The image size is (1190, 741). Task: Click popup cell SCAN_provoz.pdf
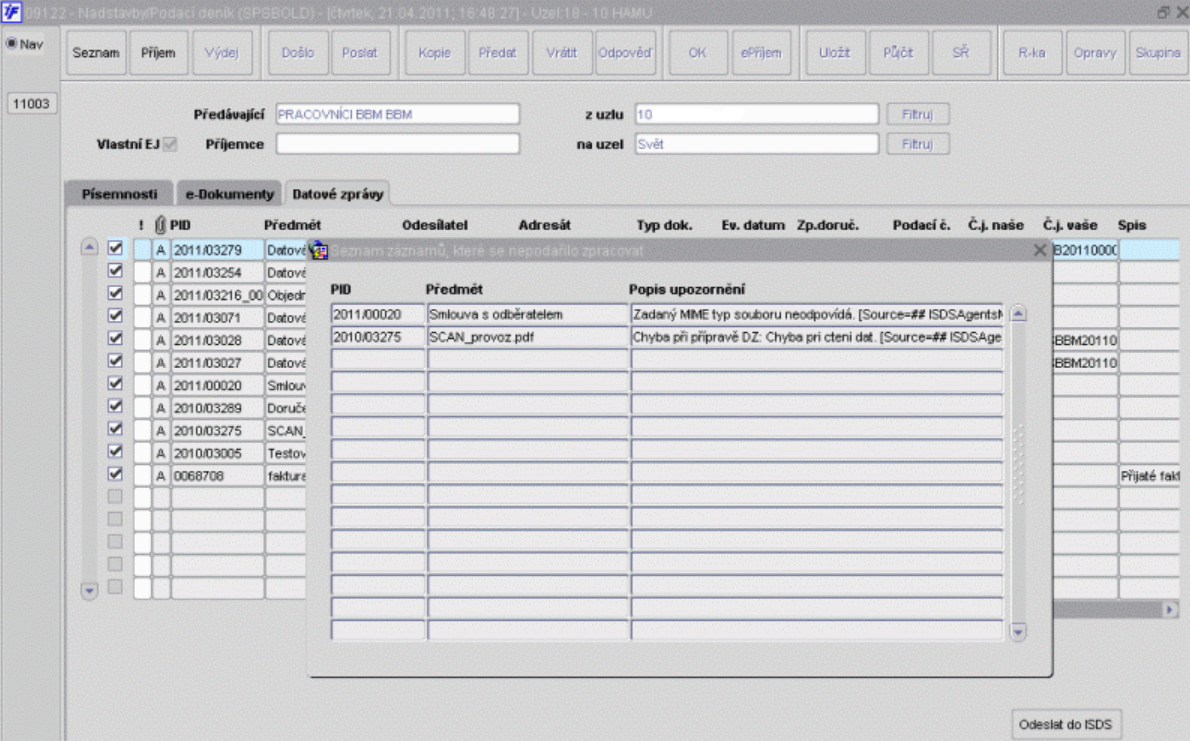[x=527, y=337]
